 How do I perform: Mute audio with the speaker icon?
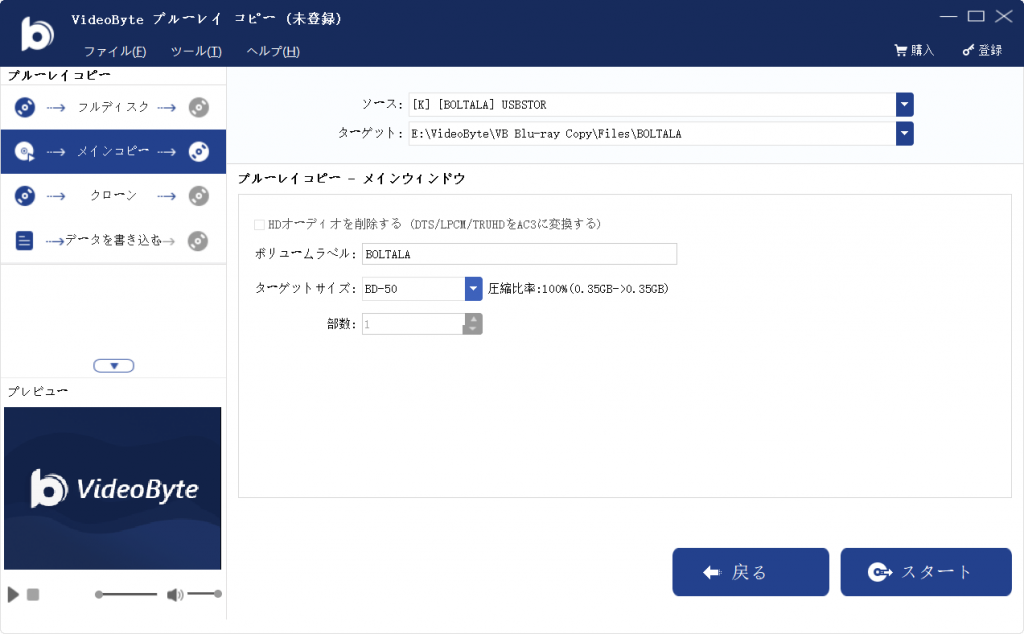coord(174,595)
